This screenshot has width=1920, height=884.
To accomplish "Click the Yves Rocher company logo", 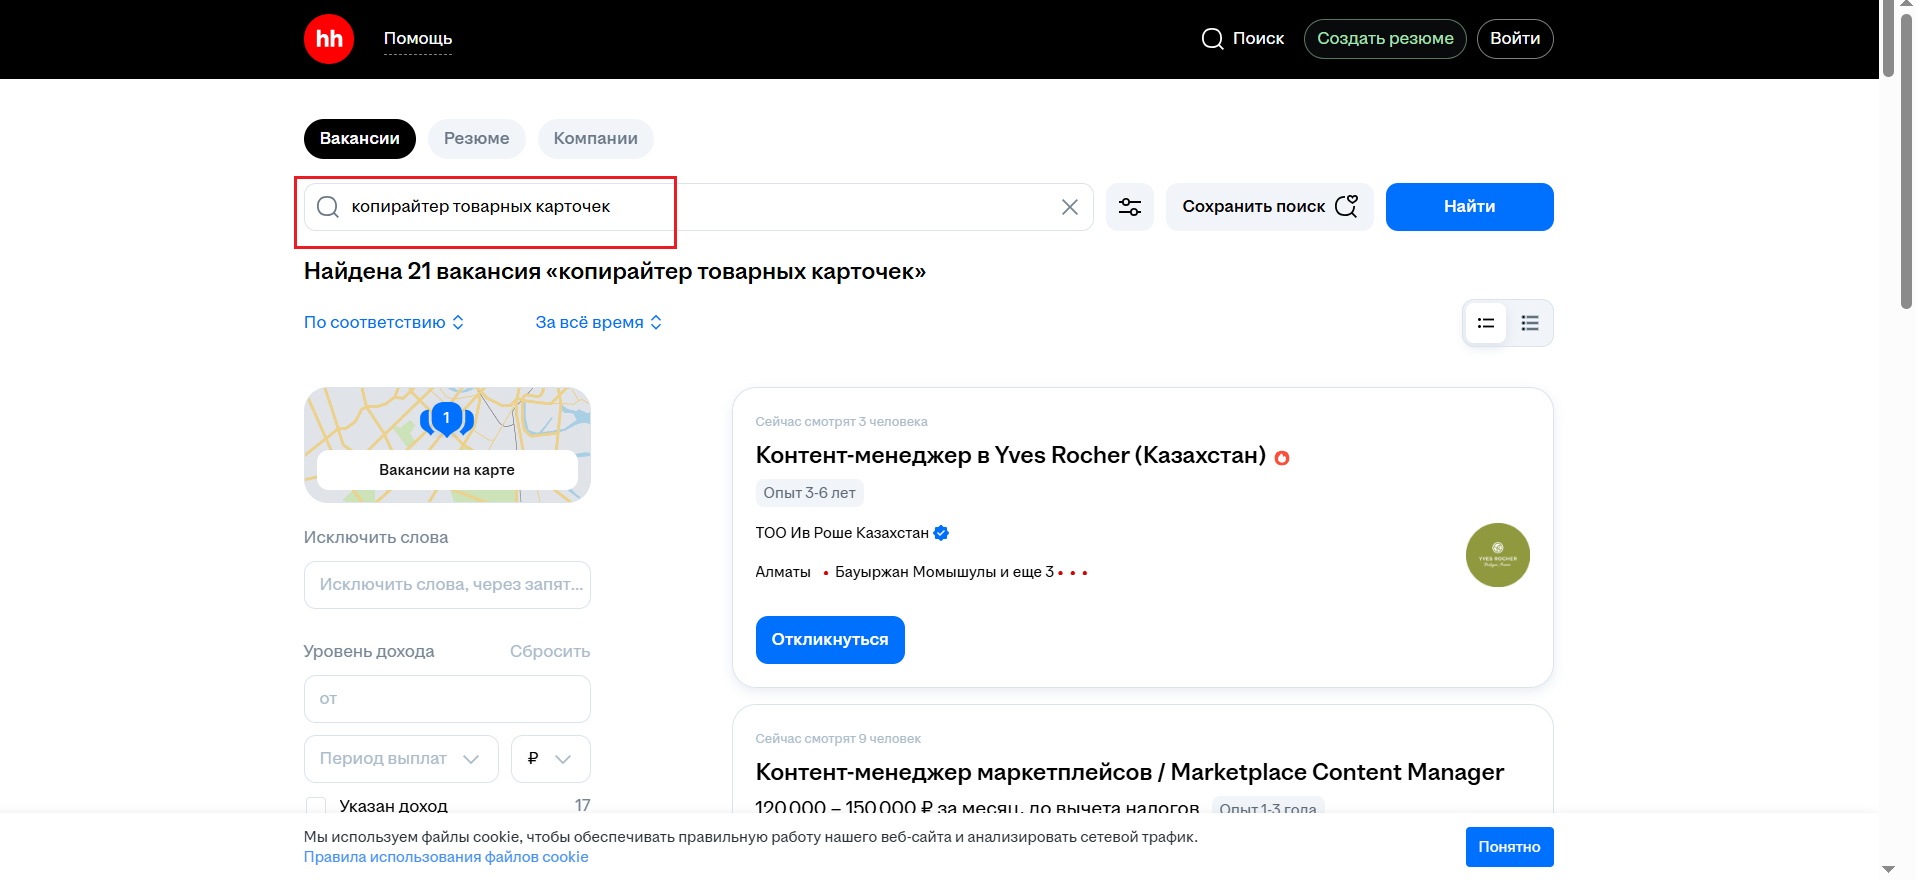I will [x=1497, y=555].
